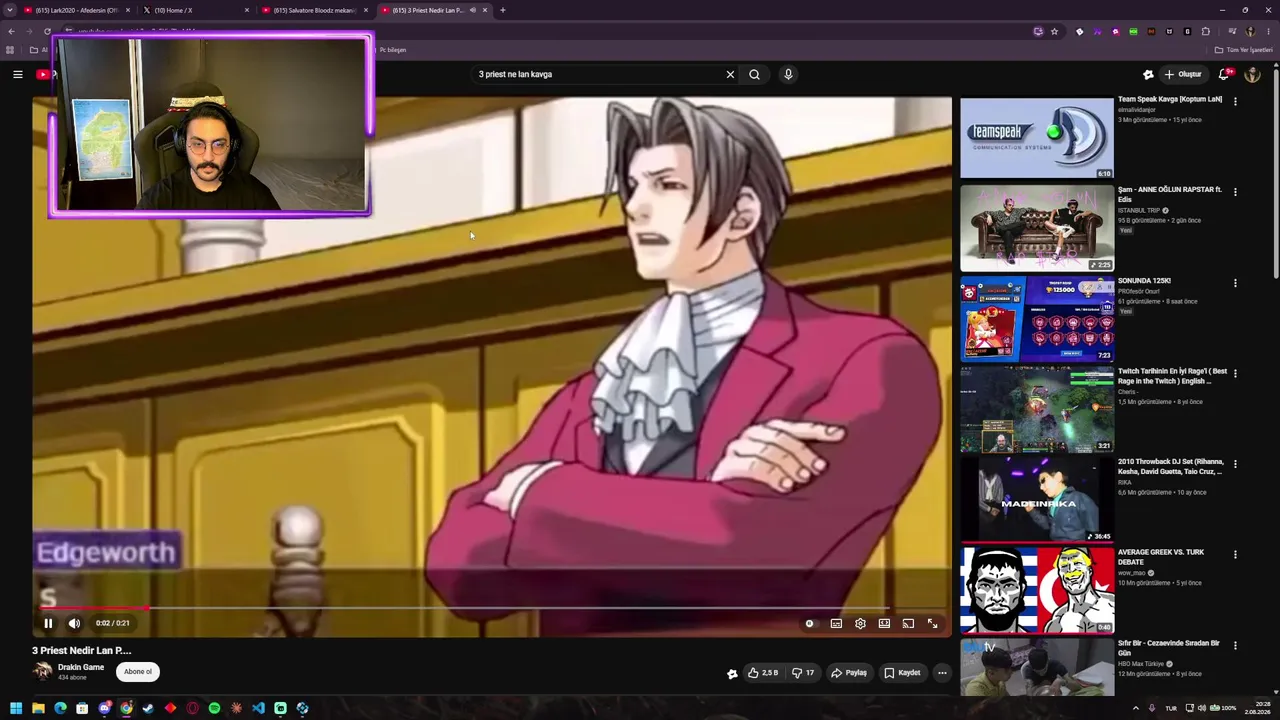Viewport: 1280px width, 720px height.
Task: Clear the YouTube search query
Action: click(730, 74)
